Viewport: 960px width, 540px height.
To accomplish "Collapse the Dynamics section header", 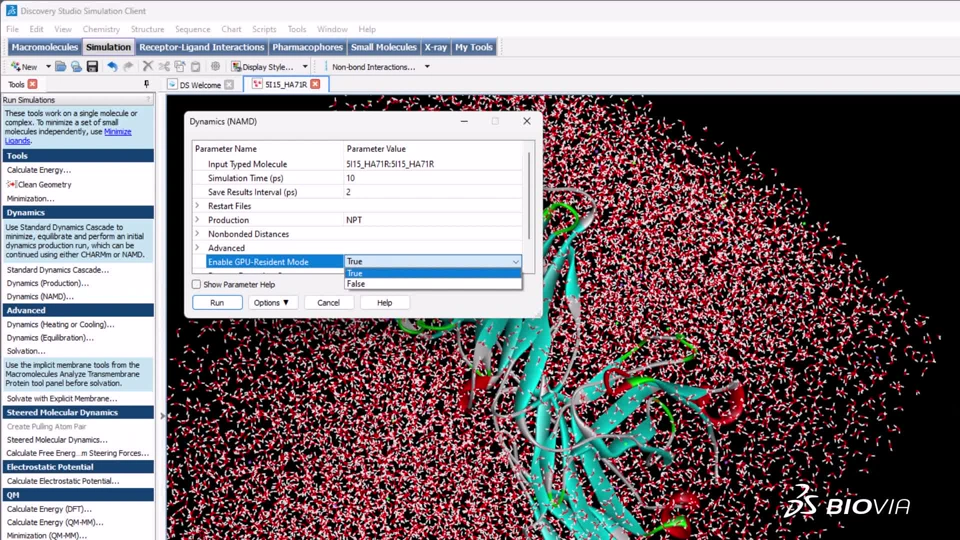I will coord(78,212).
